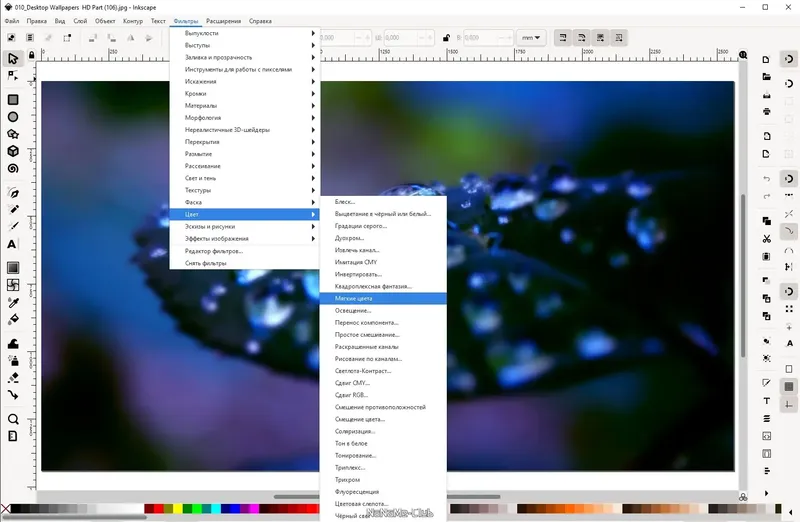Activate the Eraser tool

[x=13, y=378]
